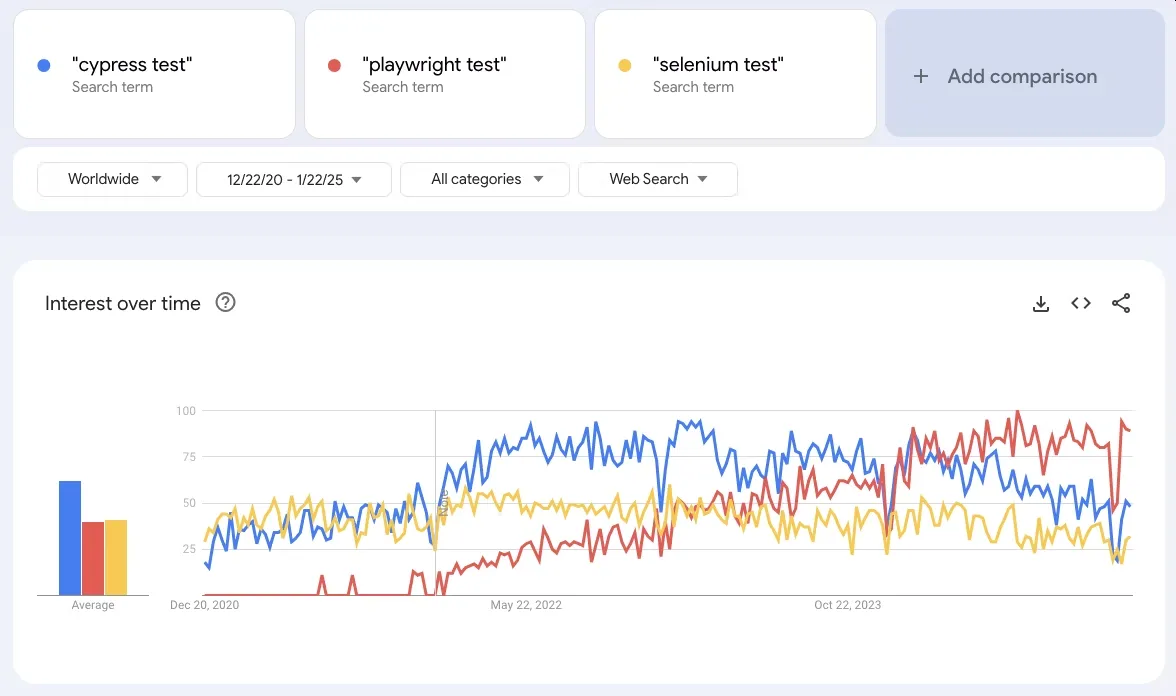Open the 12/22/20 - 1/22/25 date range dropdown
Image resolution: width=1176 pixels, height=696 pixels.
[x=294, y=179]
